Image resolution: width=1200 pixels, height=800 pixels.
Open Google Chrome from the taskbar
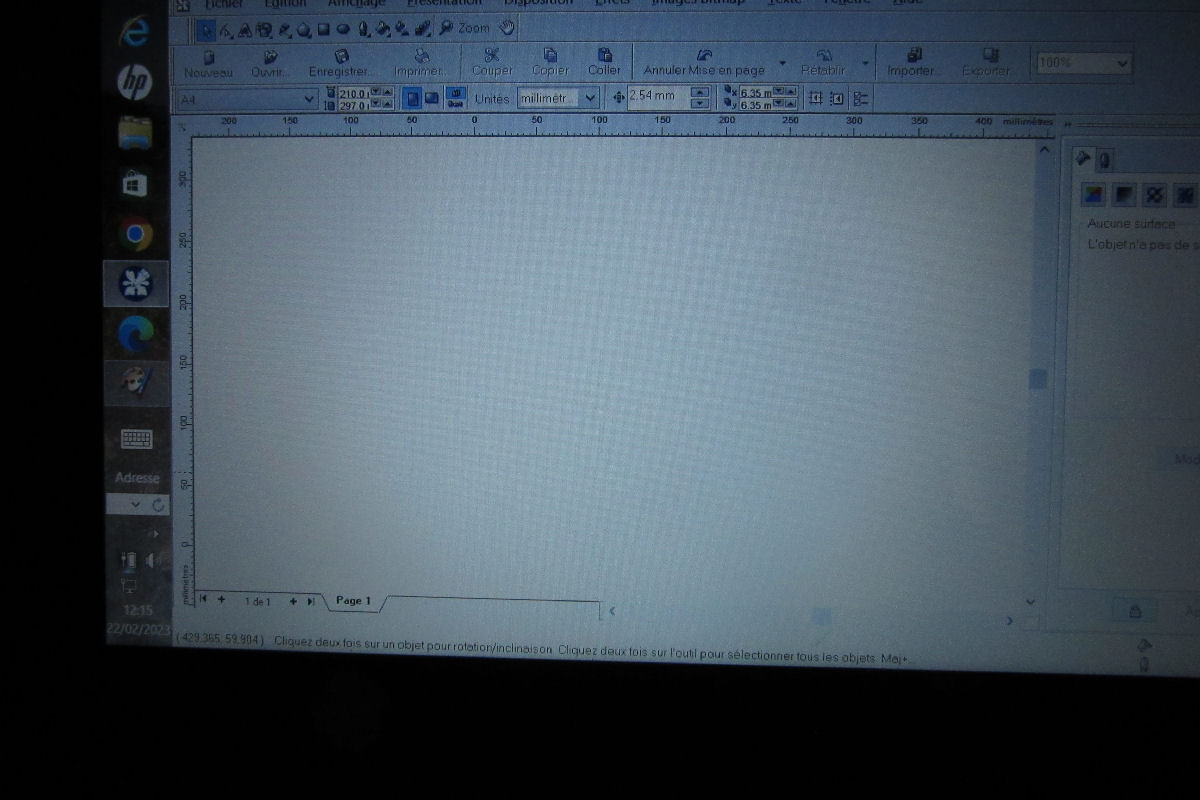point(135,235)
